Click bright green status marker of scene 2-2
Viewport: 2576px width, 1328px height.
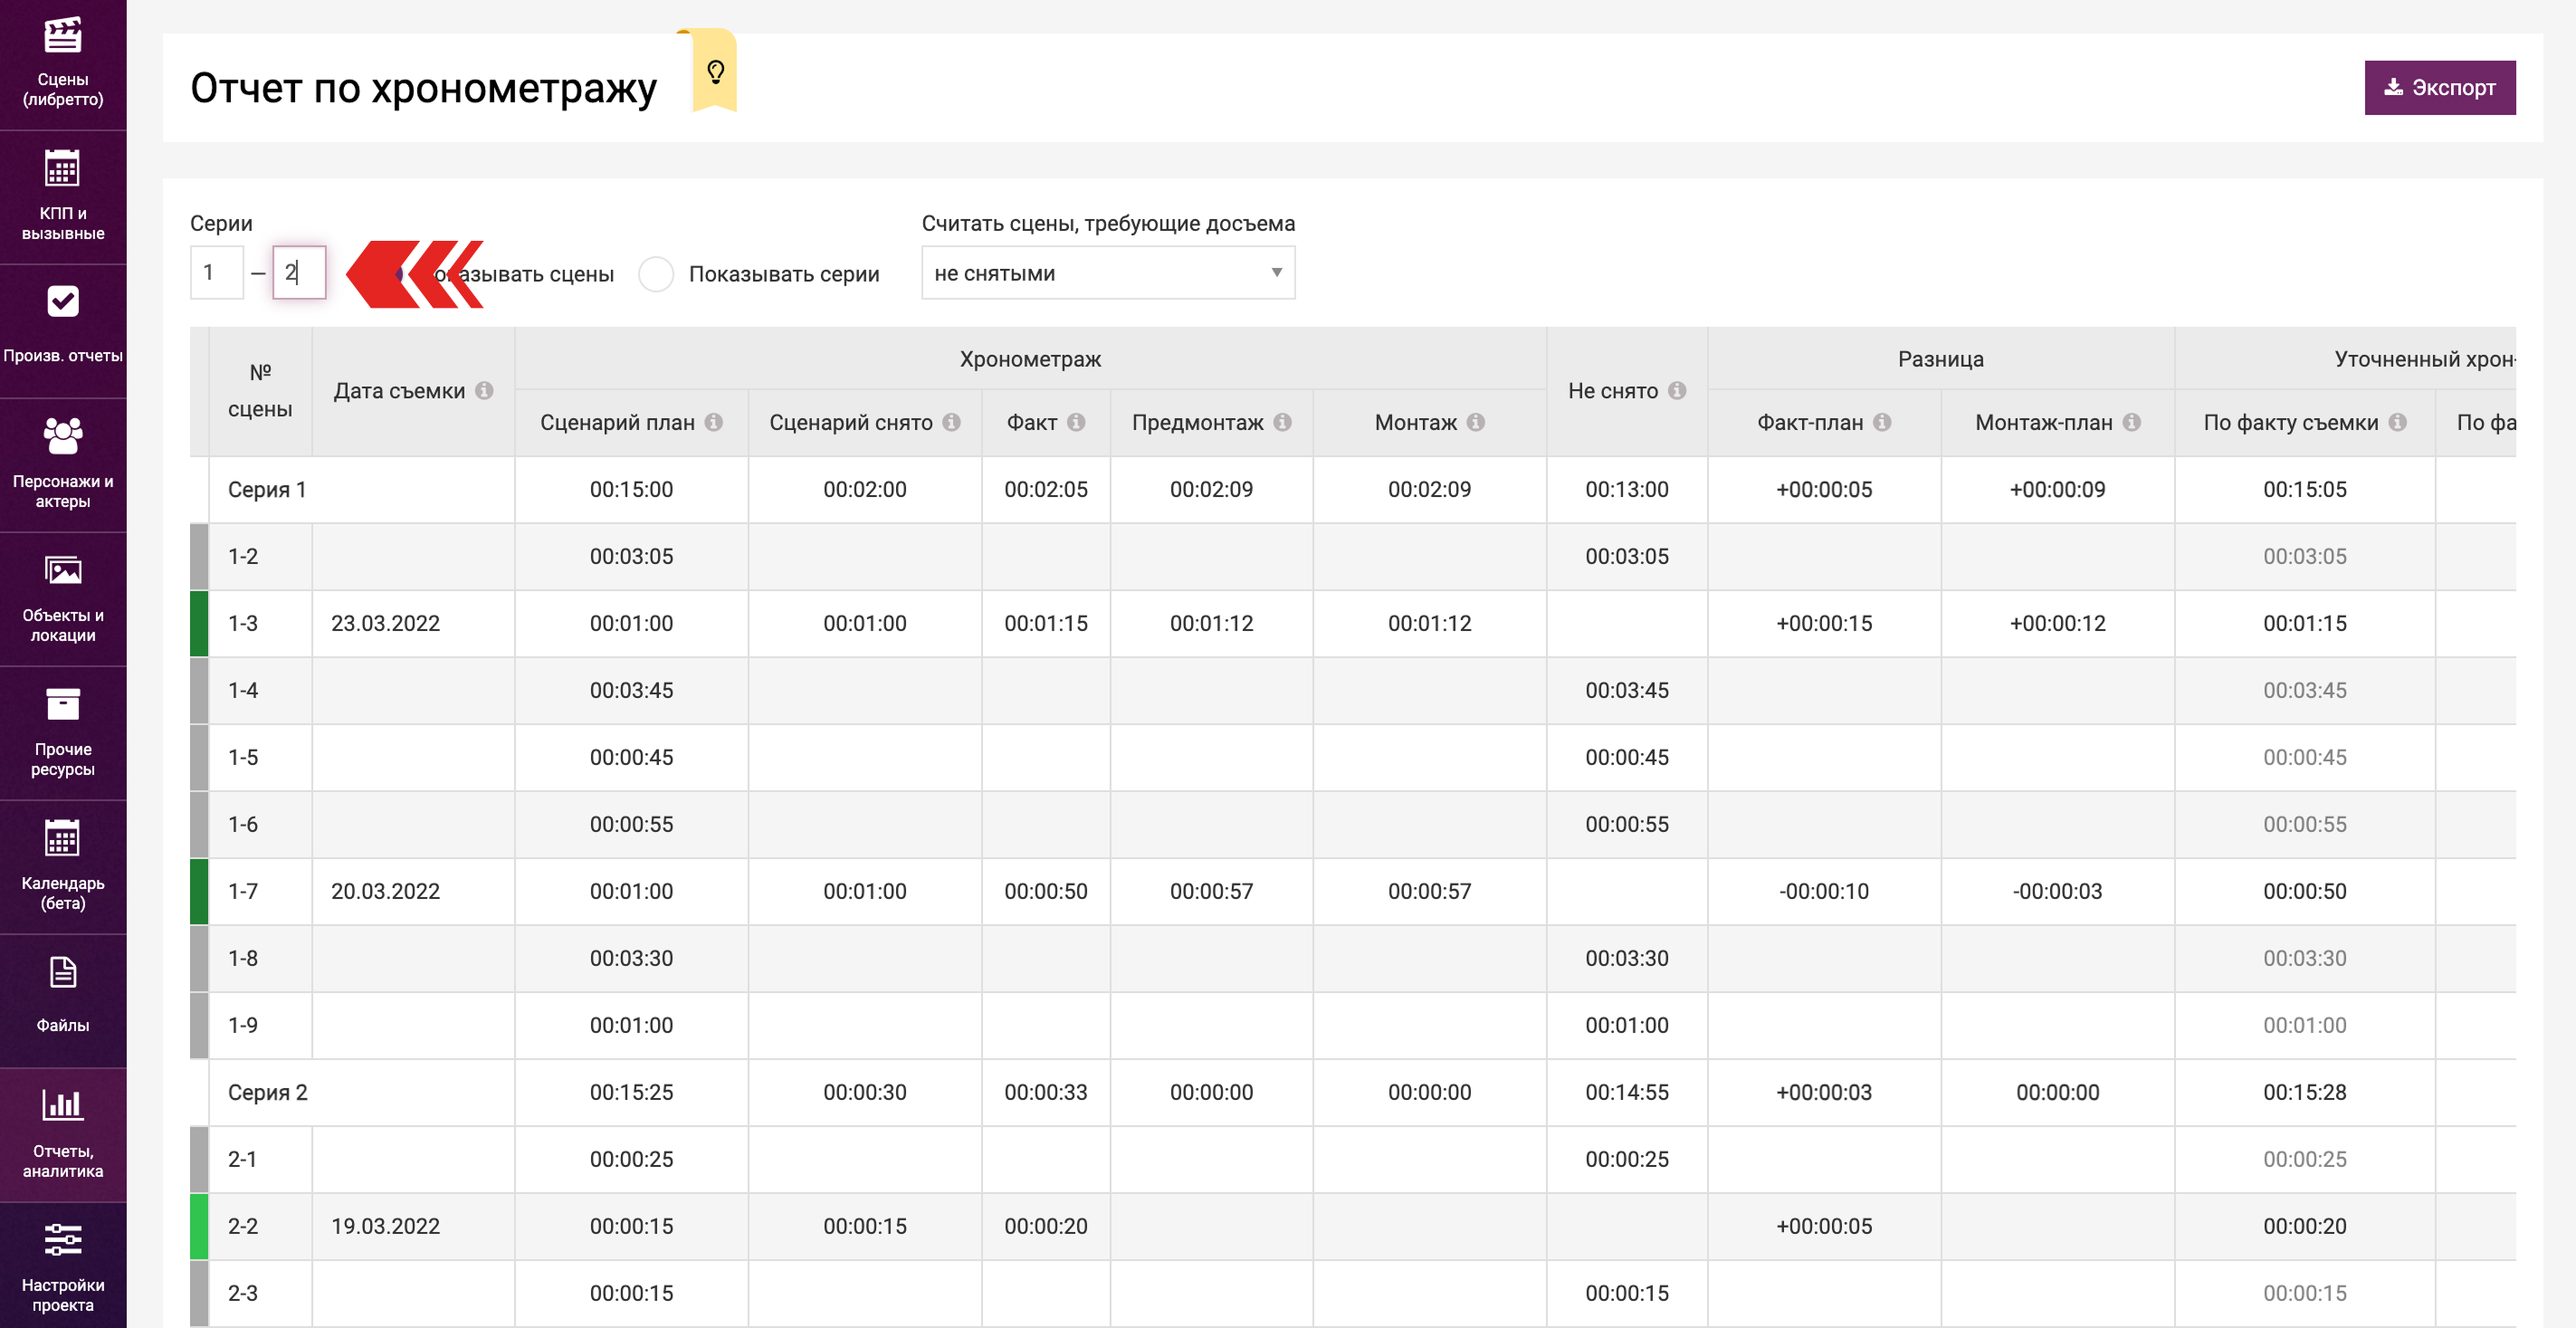(x=199, y=1226)
